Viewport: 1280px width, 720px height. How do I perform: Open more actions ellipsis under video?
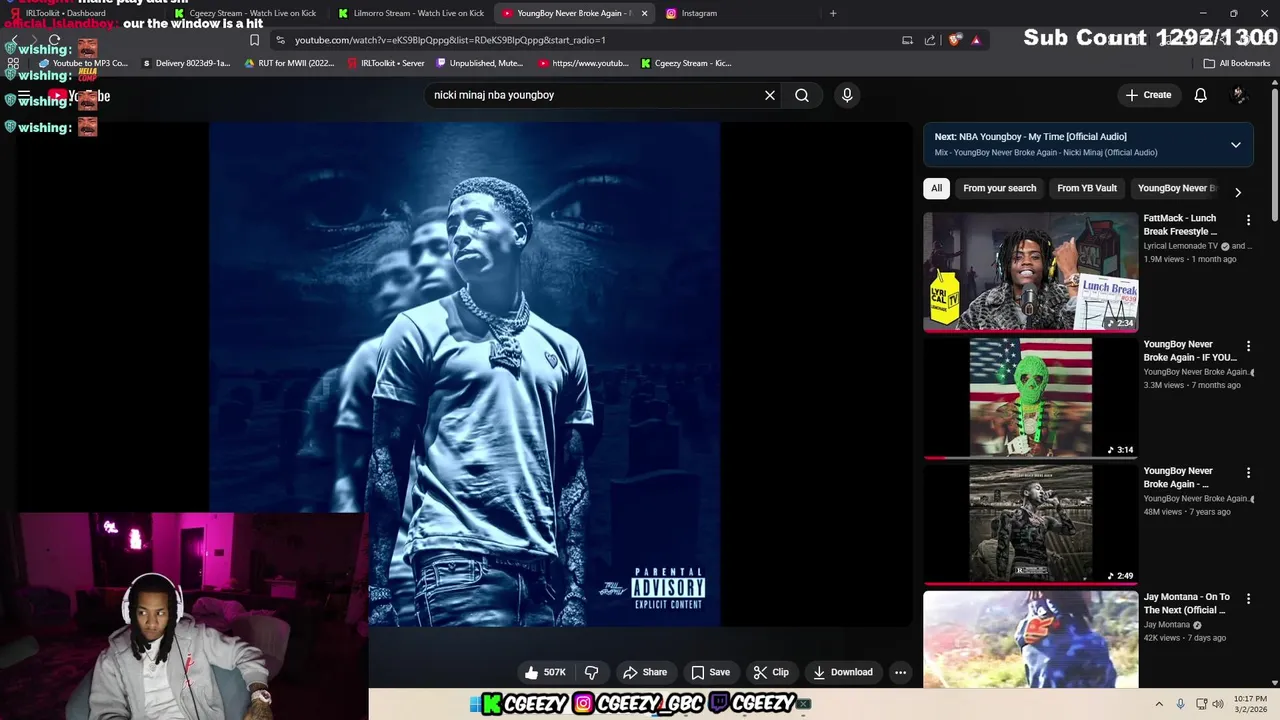point(900,672)
